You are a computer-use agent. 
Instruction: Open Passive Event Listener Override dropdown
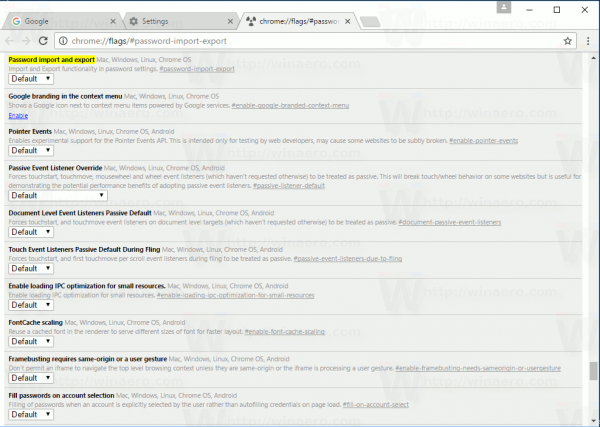58,196
